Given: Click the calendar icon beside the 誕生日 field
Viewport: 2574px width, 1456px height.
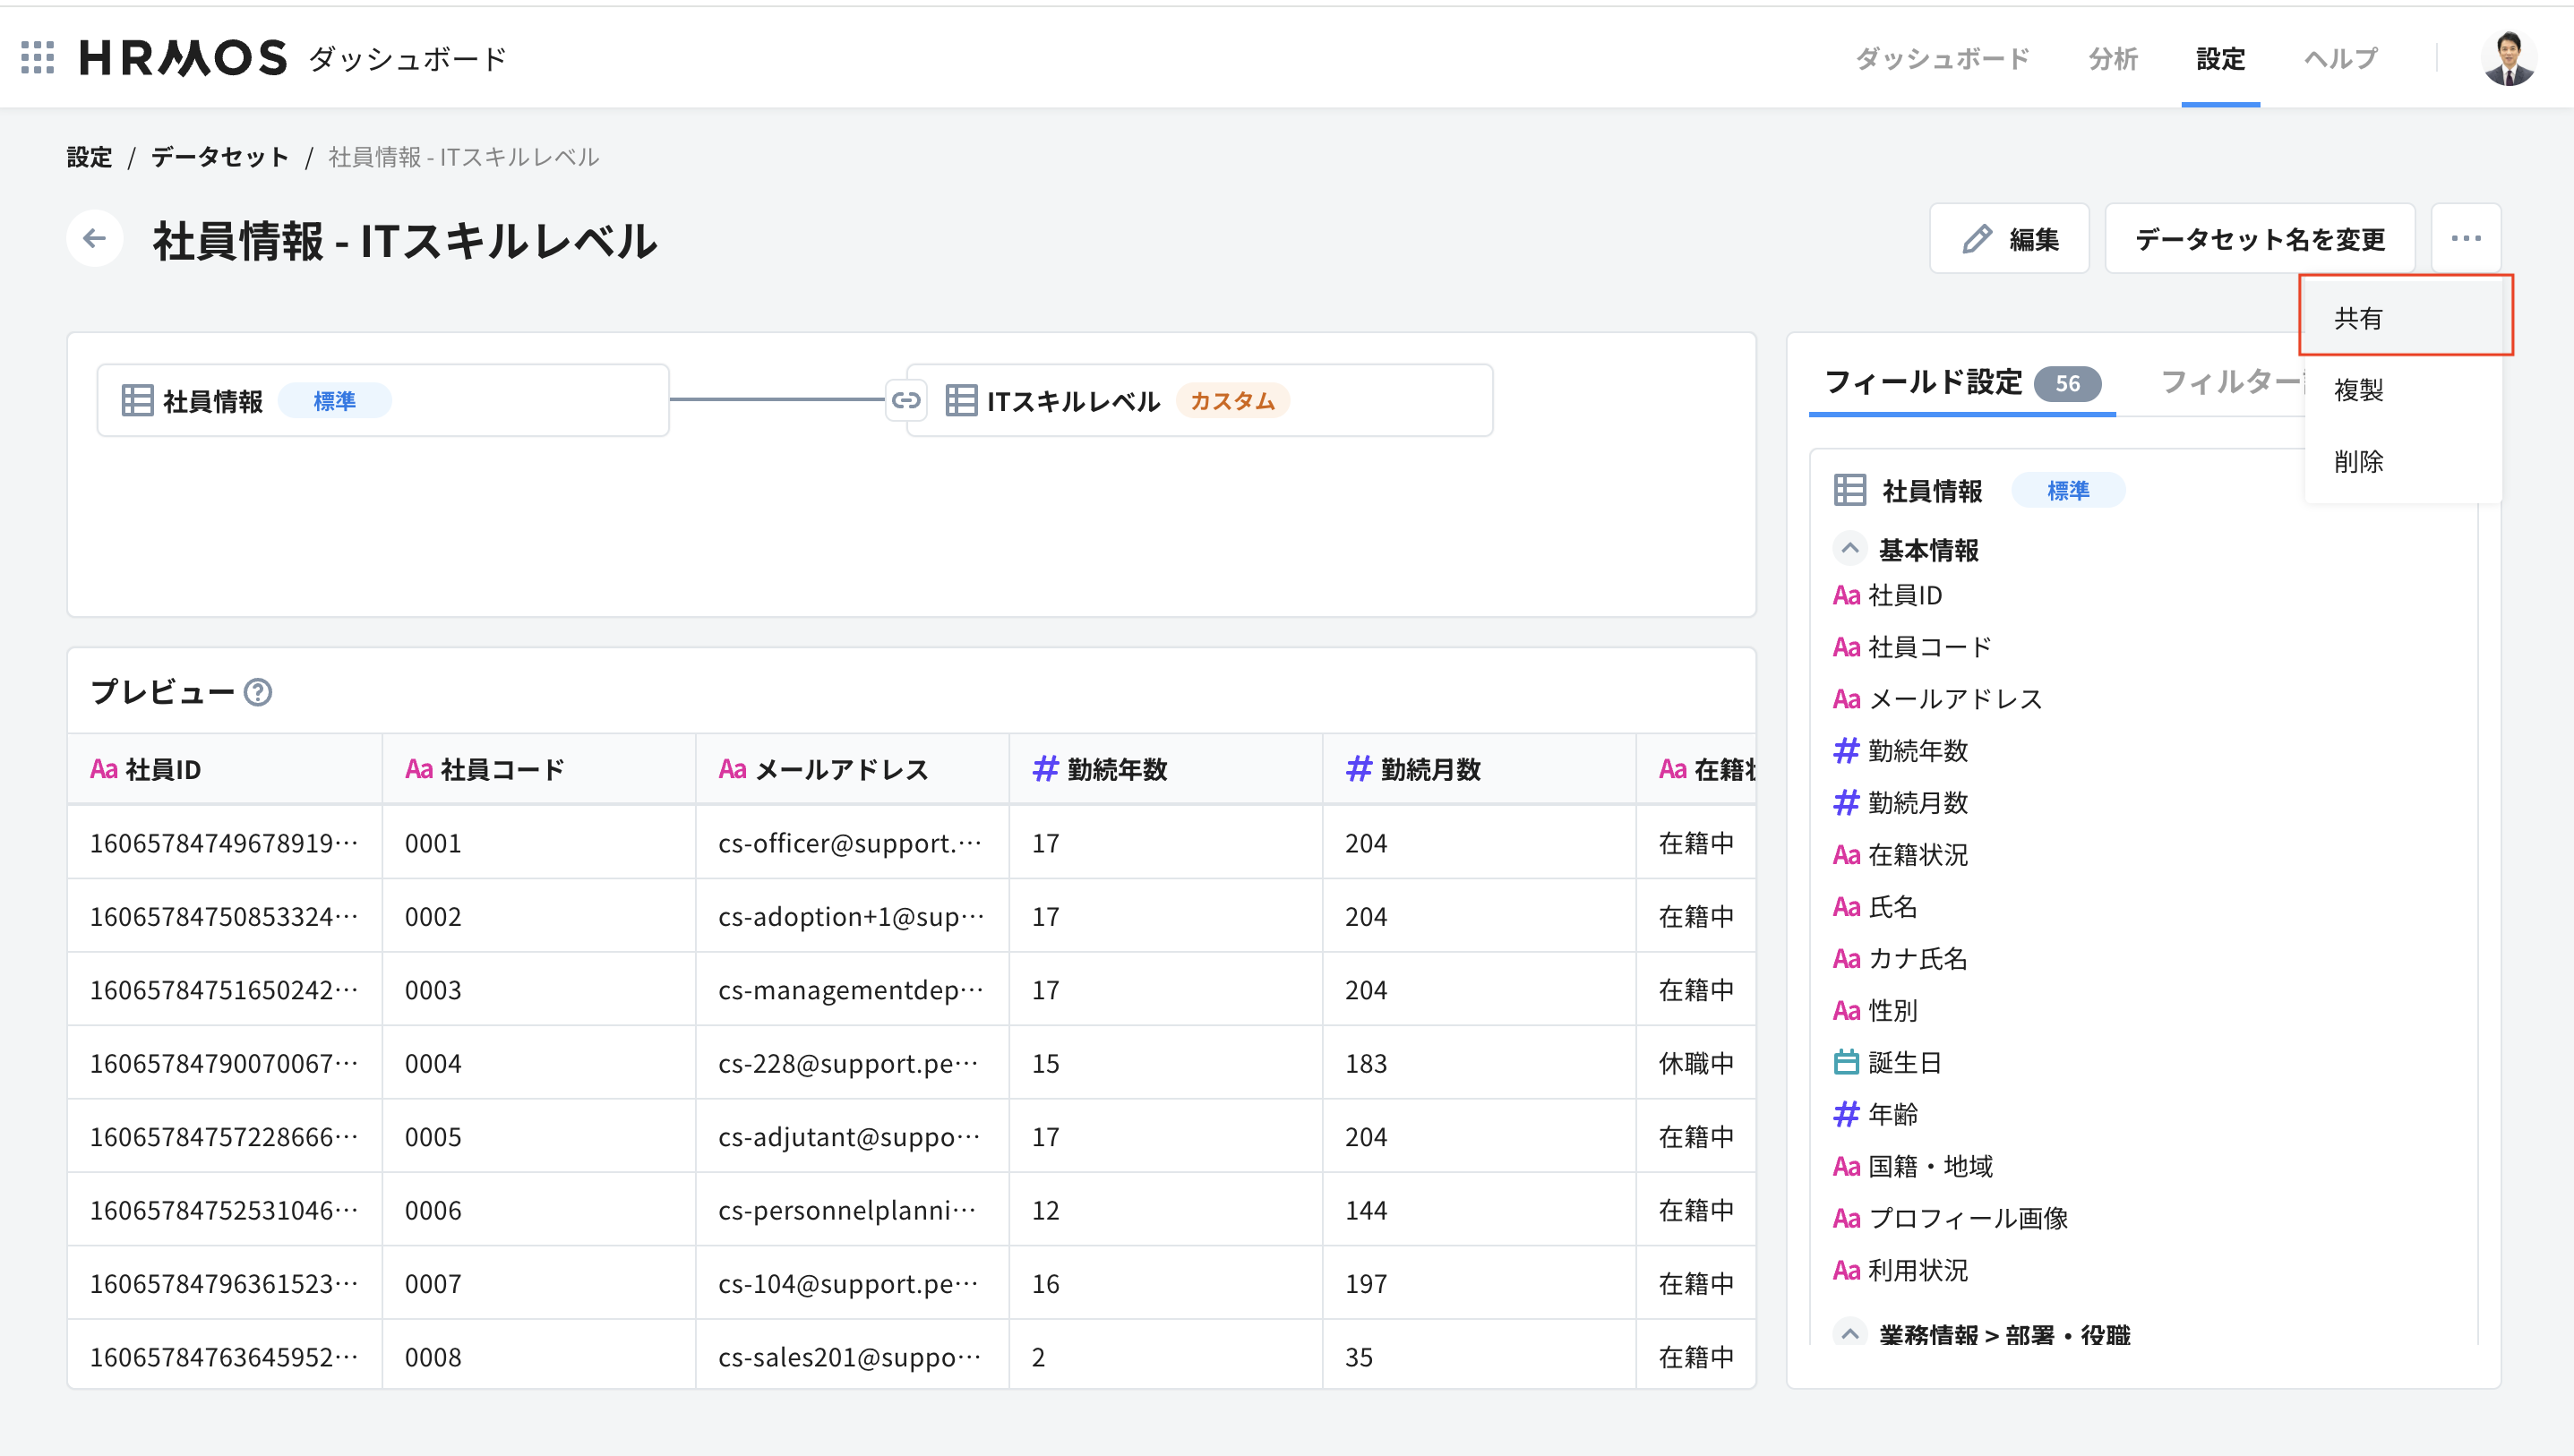Looking at the screenshot, I should click(1846, 1062).
